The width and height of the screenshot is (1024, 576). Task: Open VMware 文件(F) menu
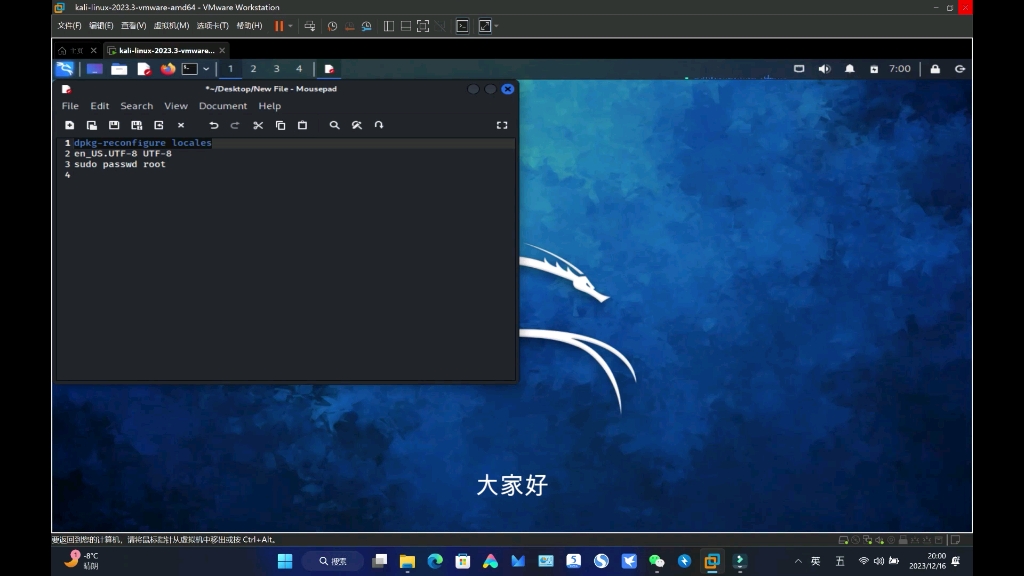click(x=69, y=26)
